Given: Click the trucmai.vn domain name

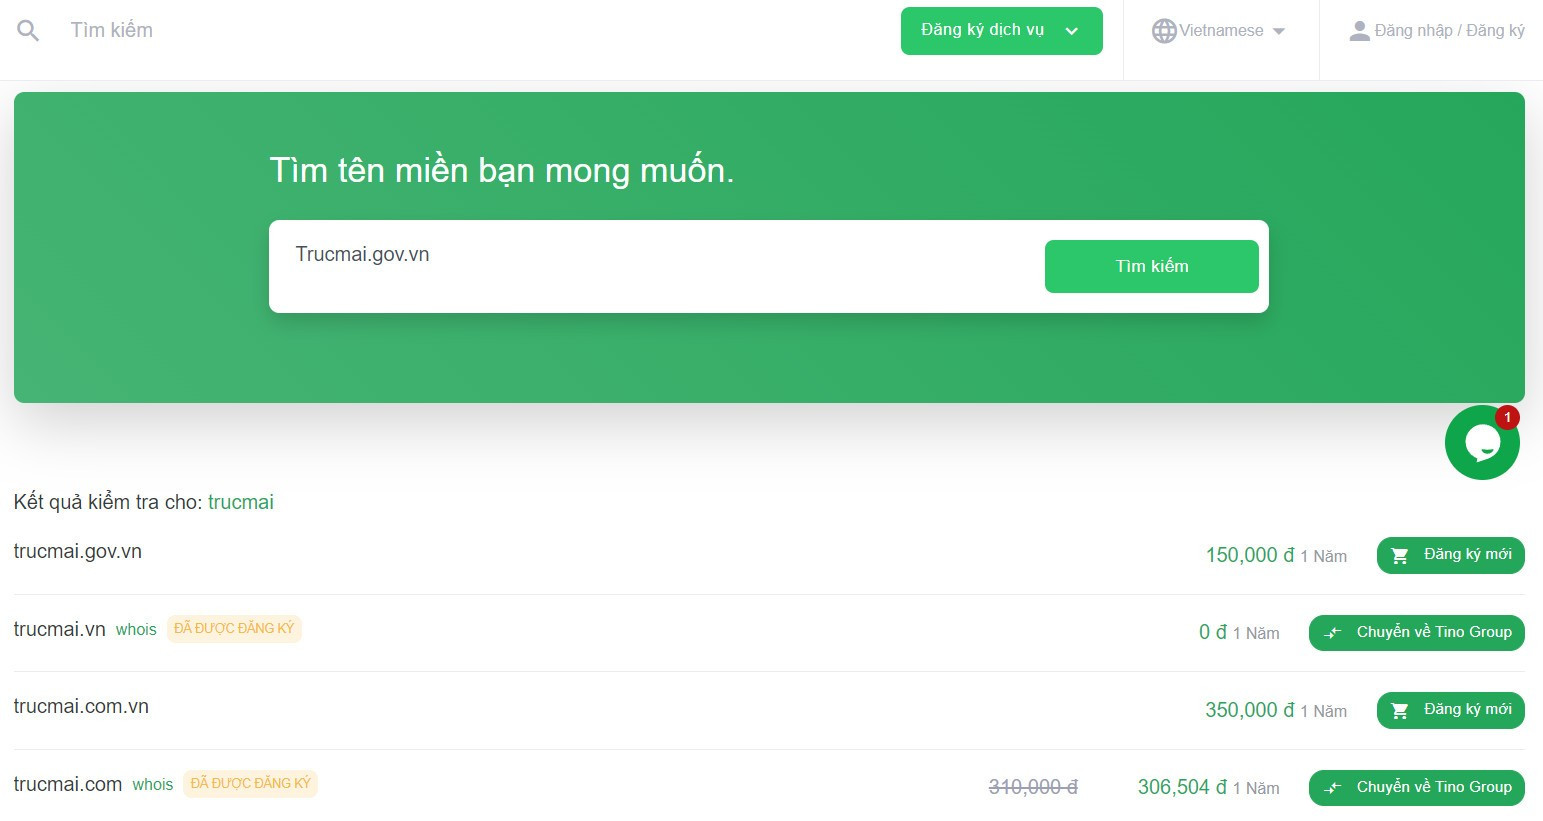Looking at the screenshot, I should click(x=59, y=629).
